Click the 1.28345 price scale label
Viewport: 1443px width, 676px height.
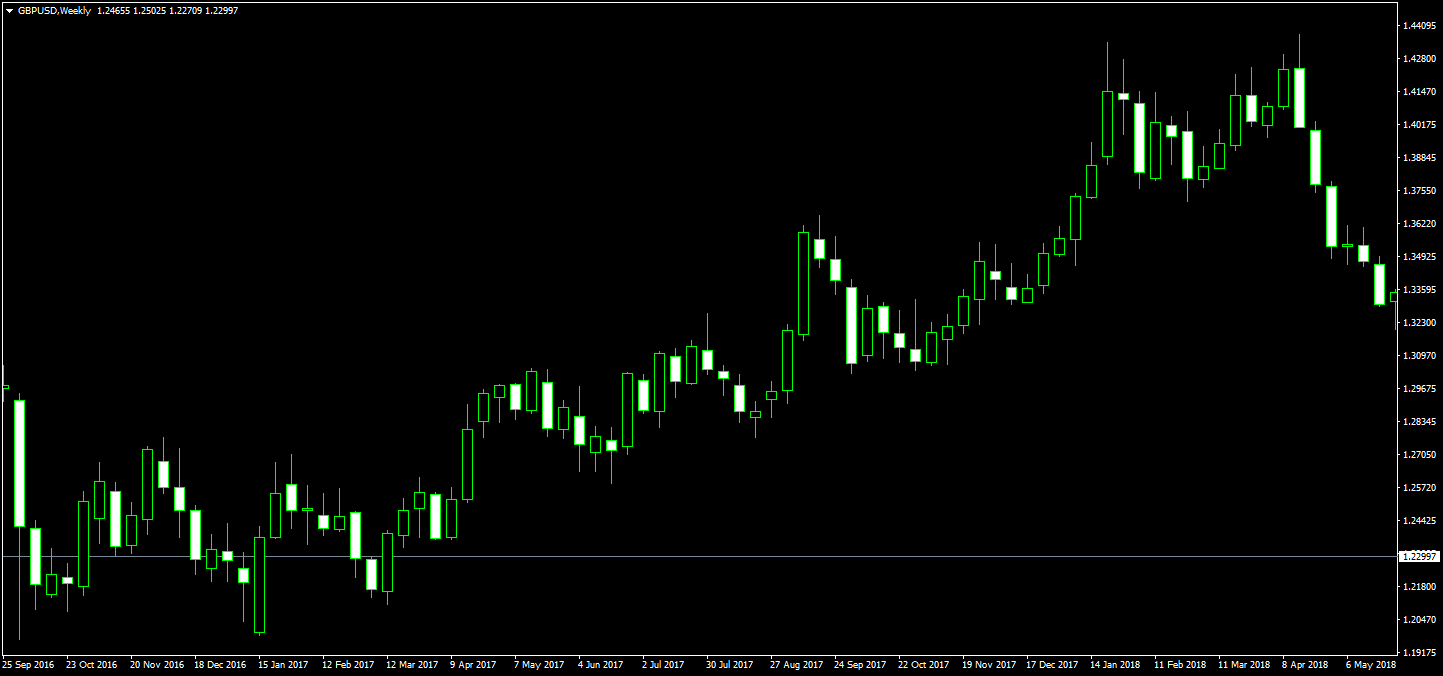[1420, 421]
